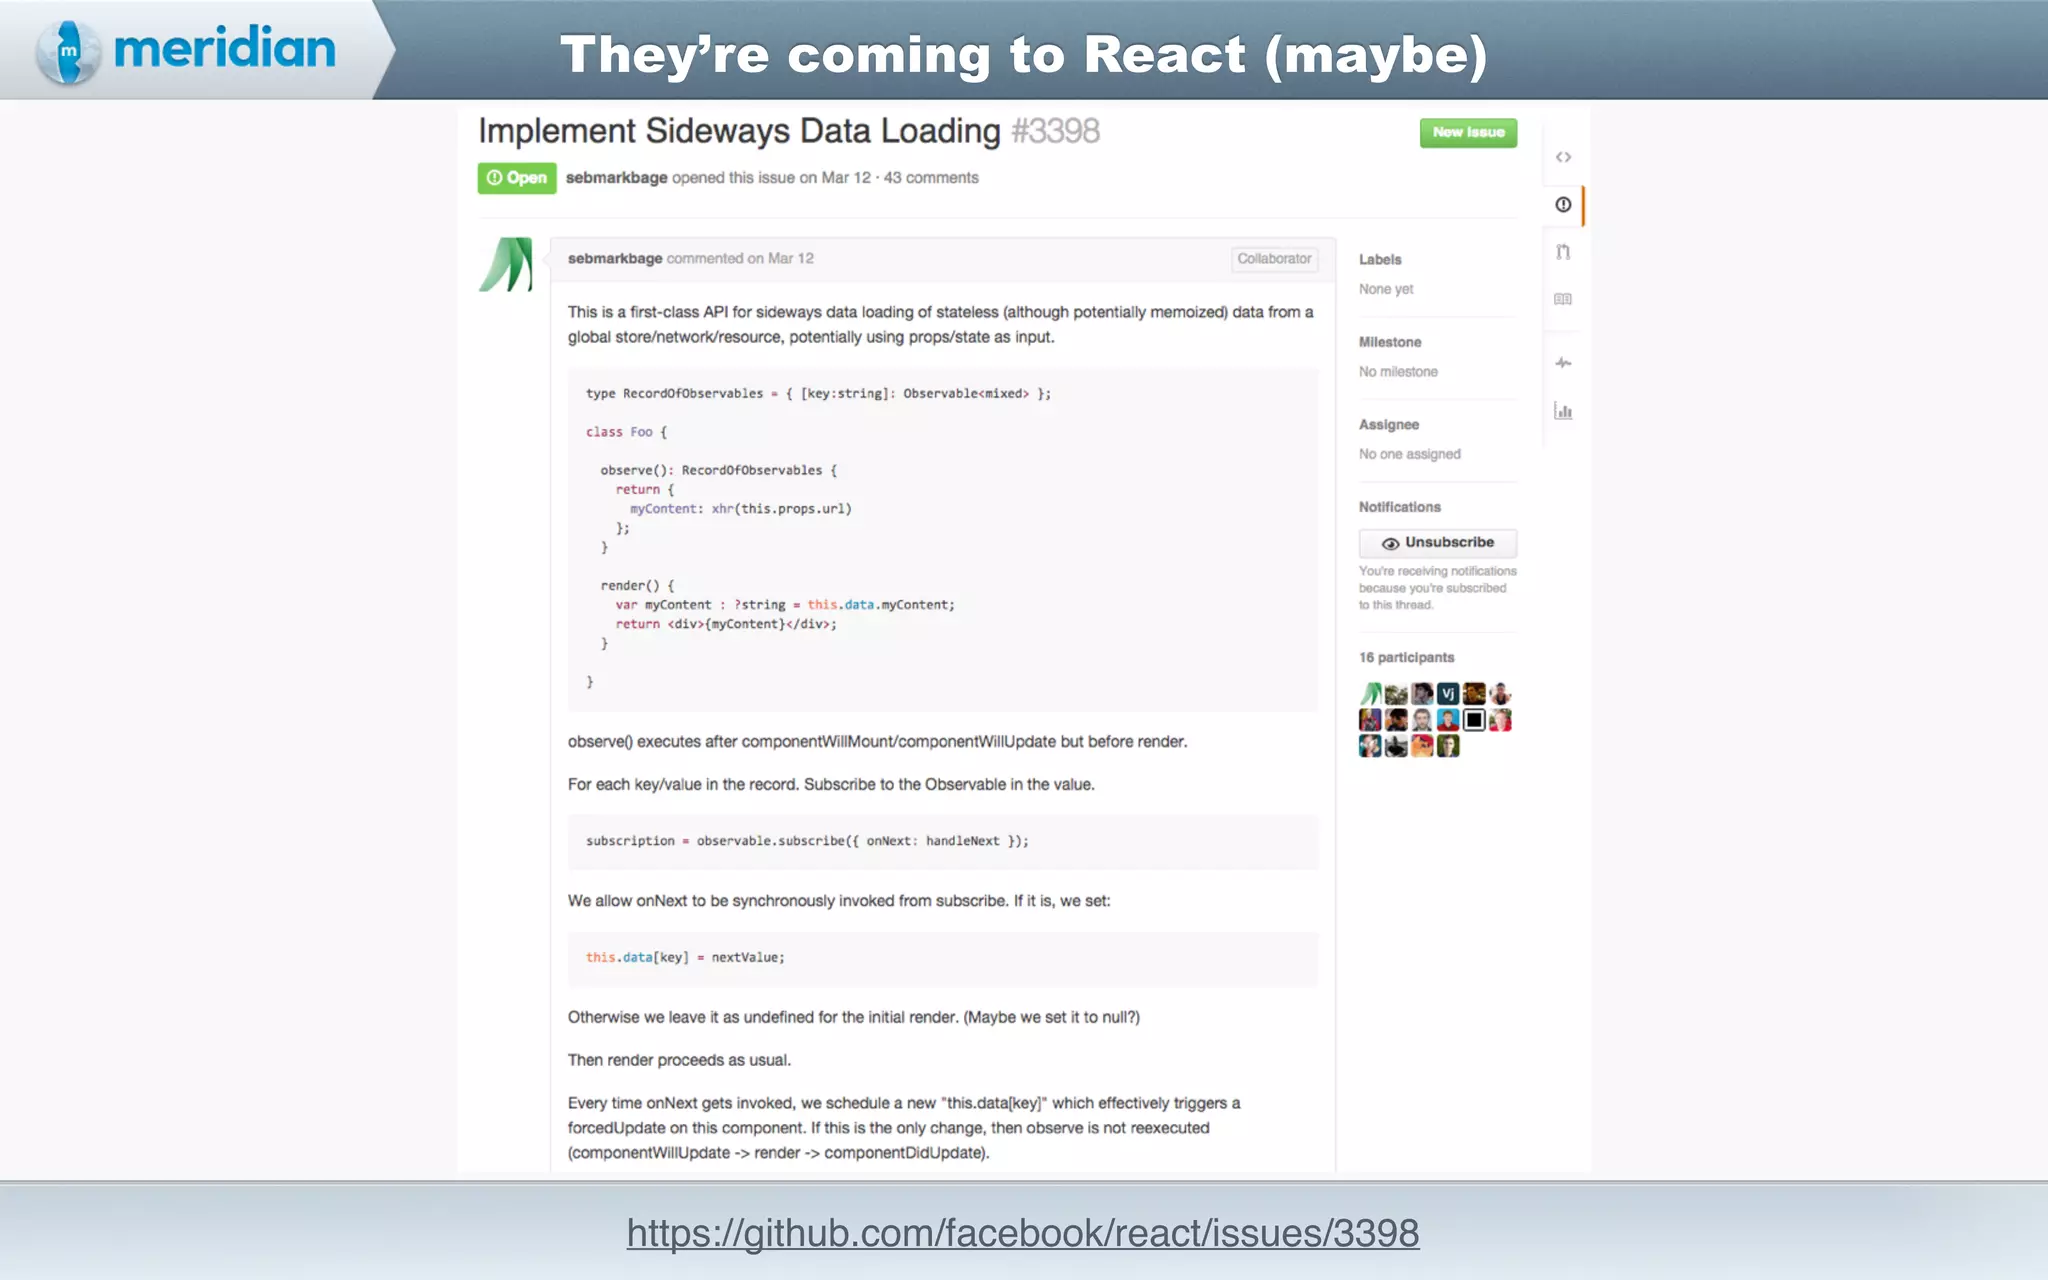The image size is (2048, 1280).
Task: Click the 'None yet' labels text
Action: pos(1386,289)
